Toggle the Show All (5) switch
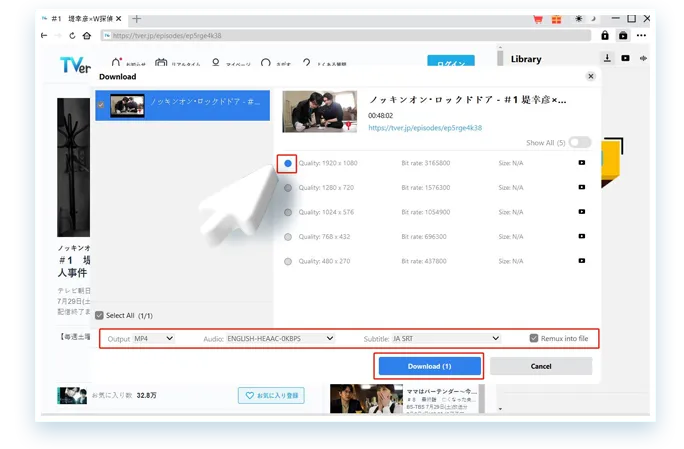Screen dimensions: 684x449 (580, 142)
